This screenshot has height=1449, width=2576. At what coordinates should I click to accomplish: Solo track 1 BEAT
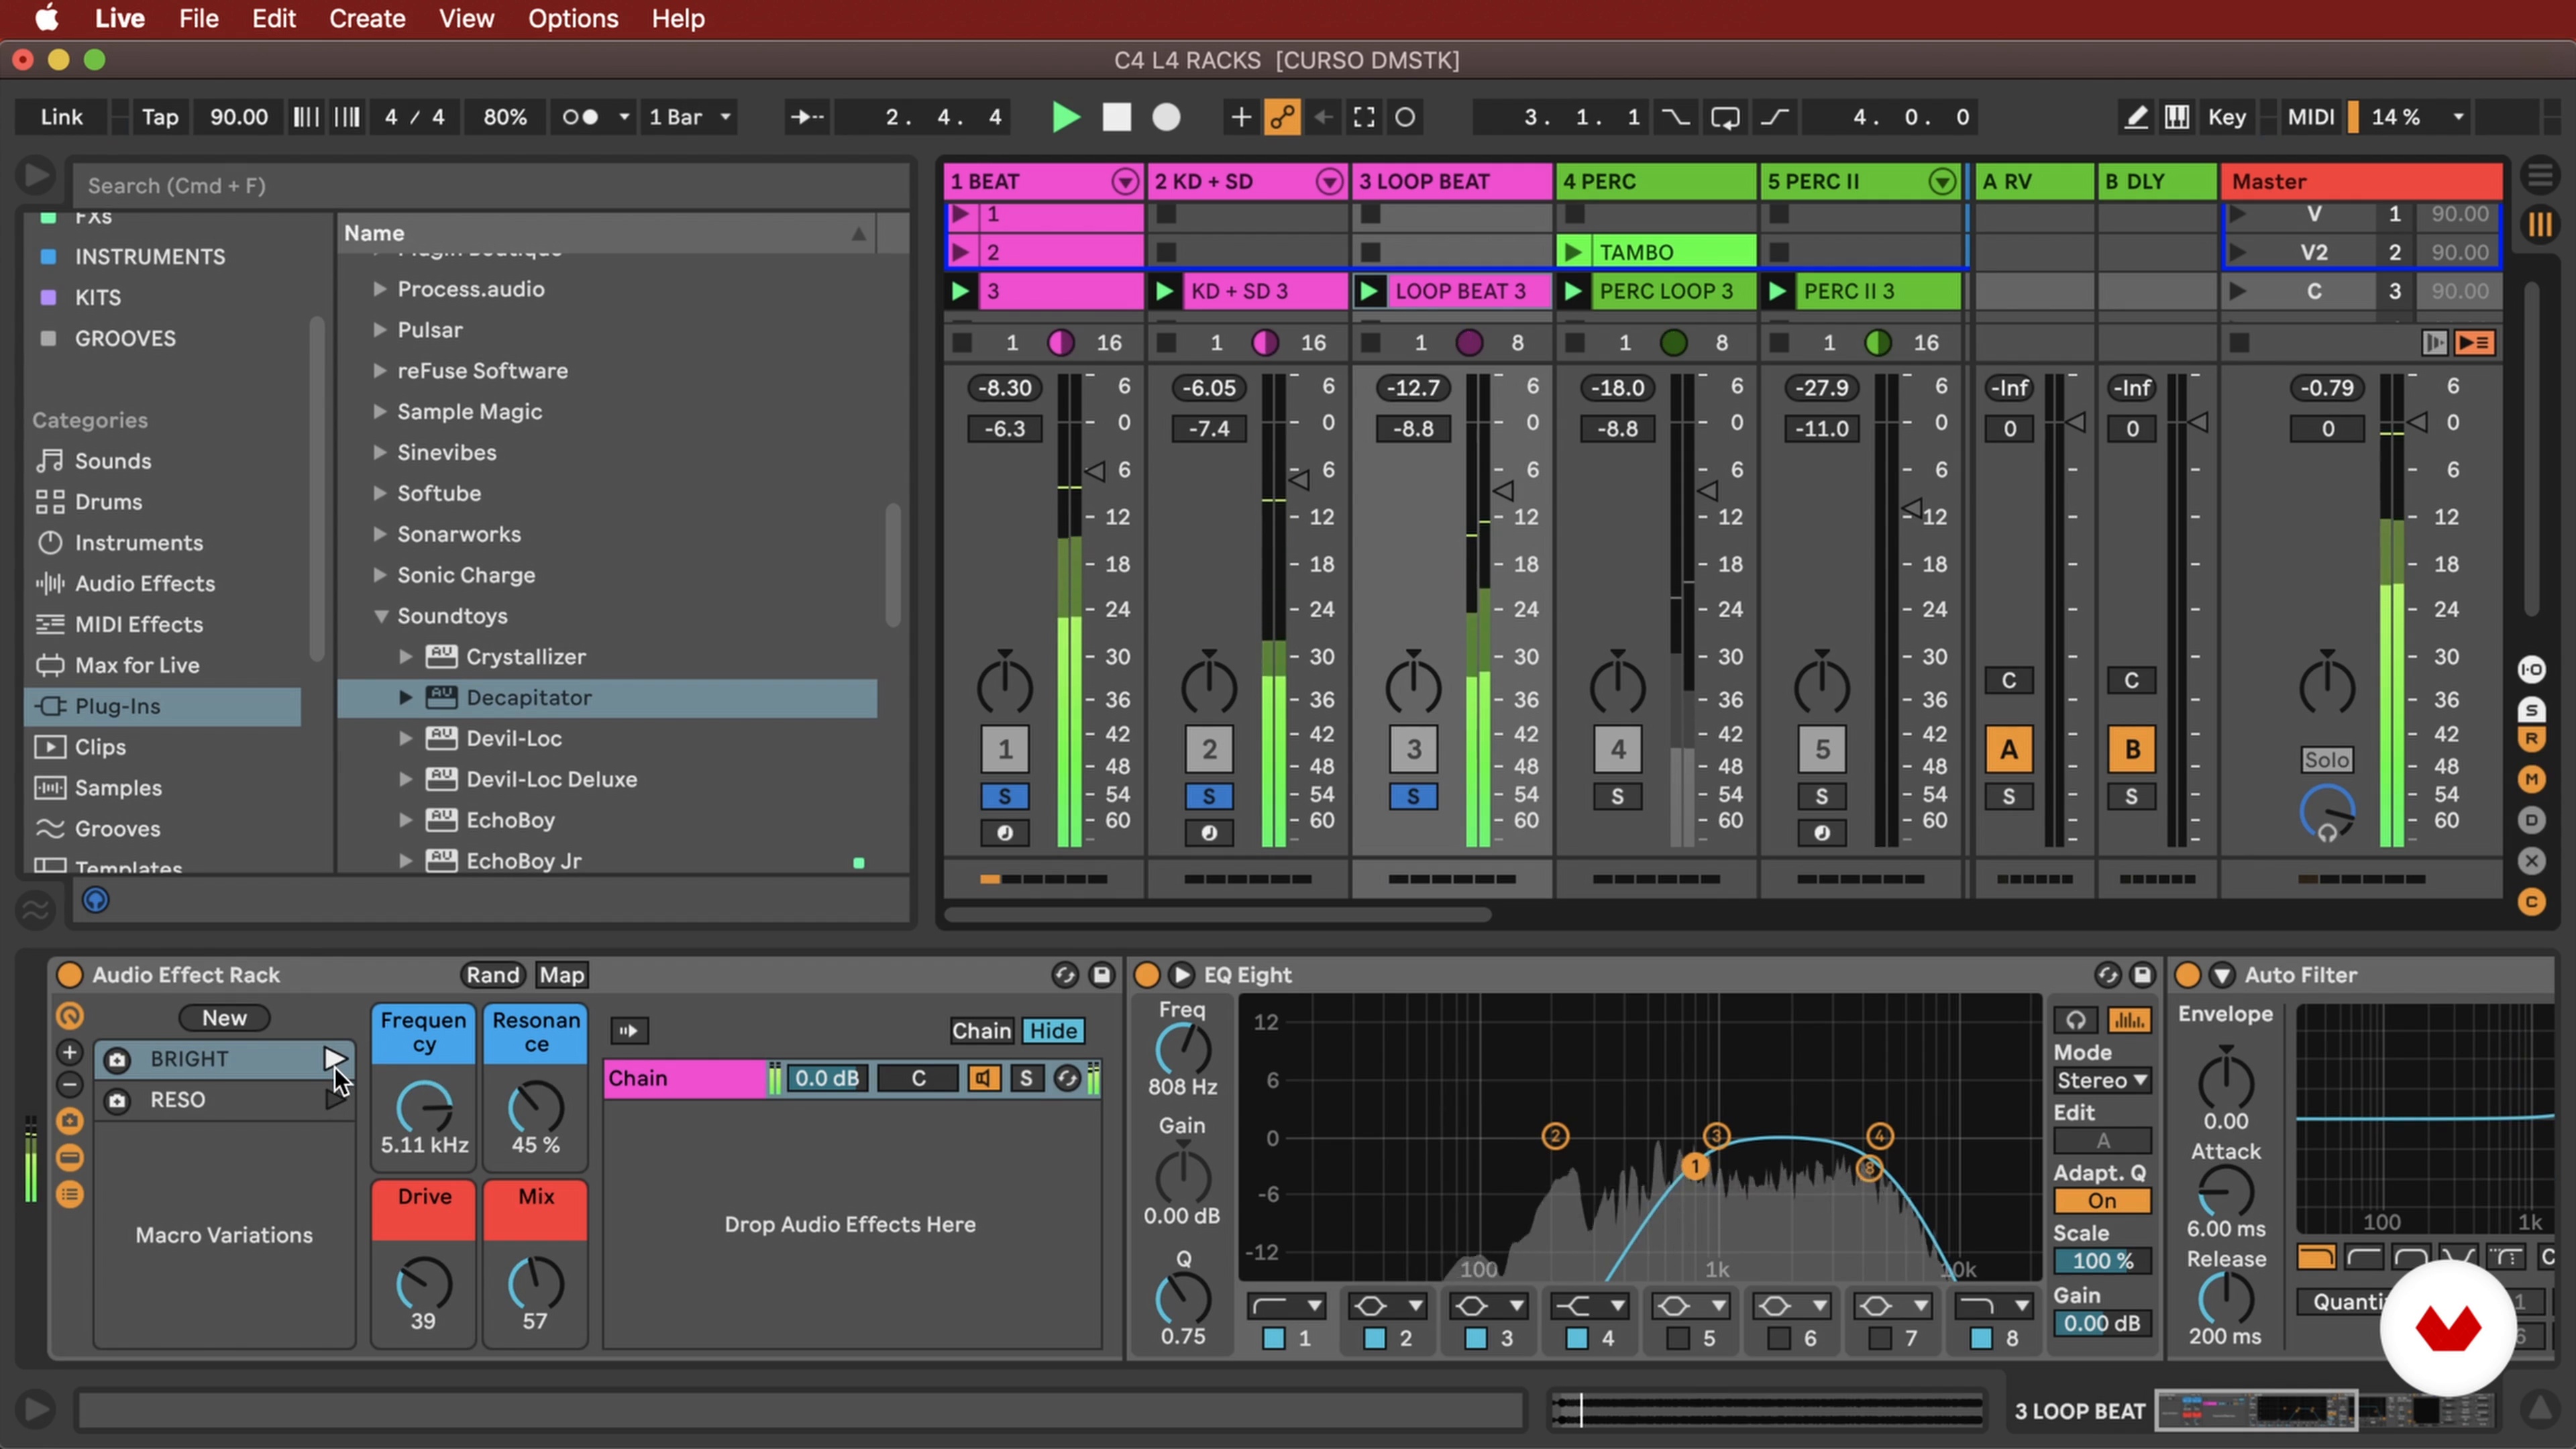click(x=1004, y=796)
